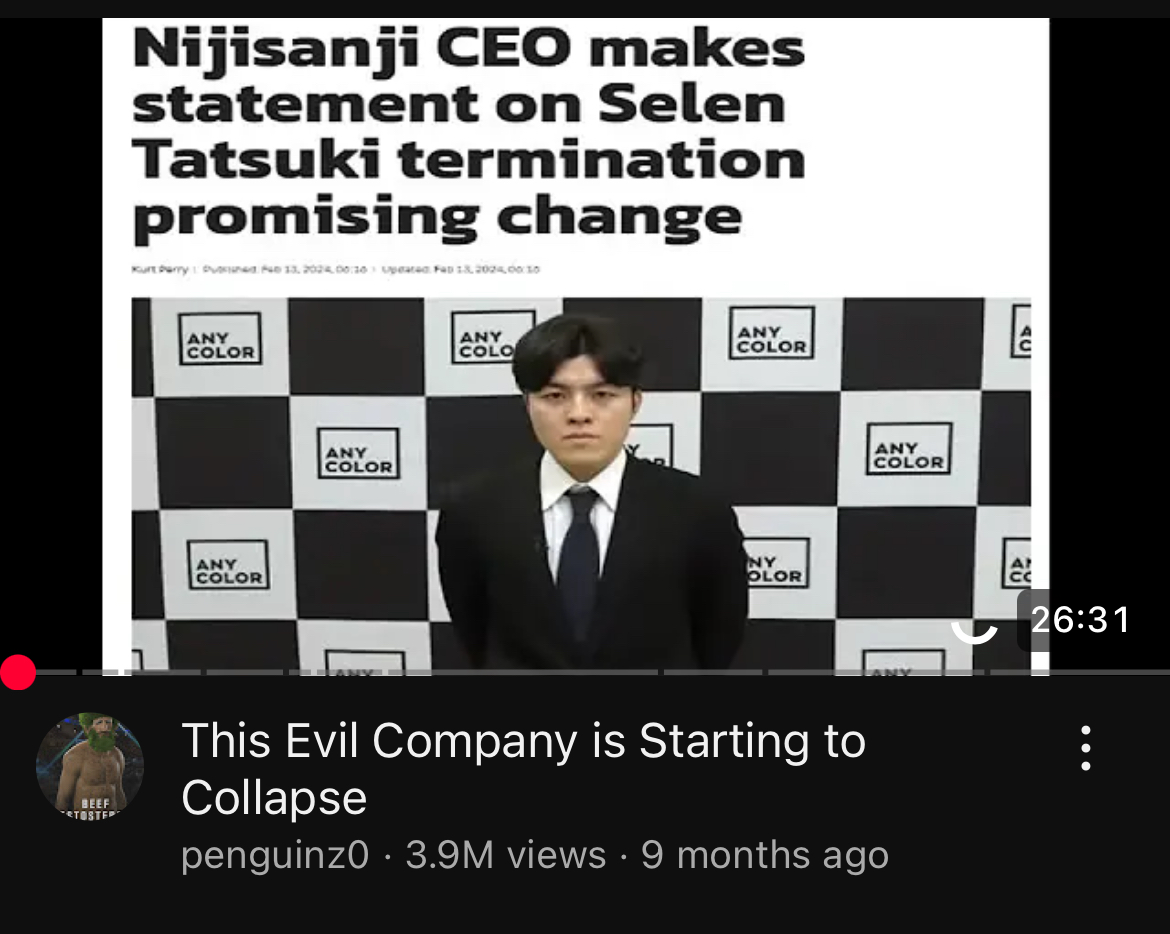Open the penguinz0 channel avatar
Image resolution: width=1170 pixels, height=934 pixels.
click(x=90, y=766)
